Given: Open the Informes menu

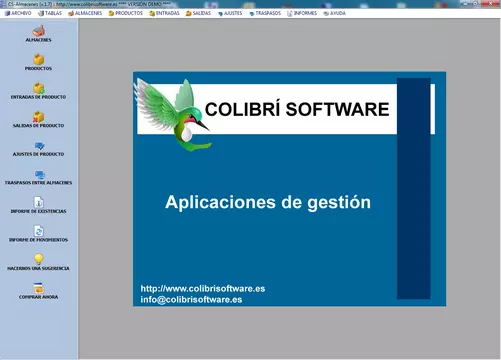Looking at the screenshot, I should coord(302,13).
